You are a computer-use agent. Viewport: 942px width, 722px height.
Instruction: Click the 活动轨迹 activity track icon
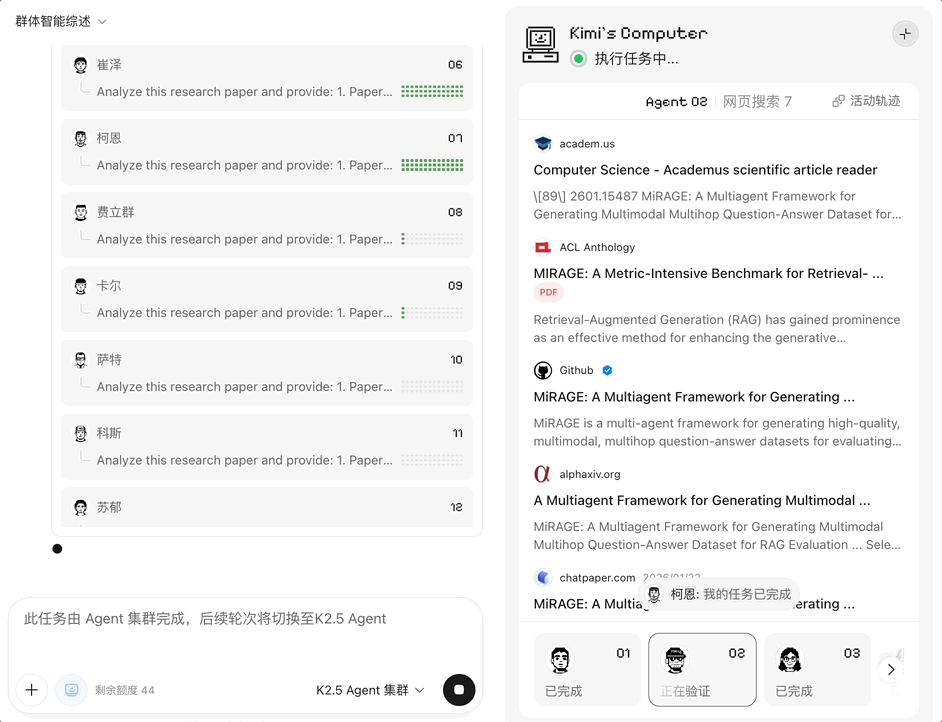[x=838, y=101]
